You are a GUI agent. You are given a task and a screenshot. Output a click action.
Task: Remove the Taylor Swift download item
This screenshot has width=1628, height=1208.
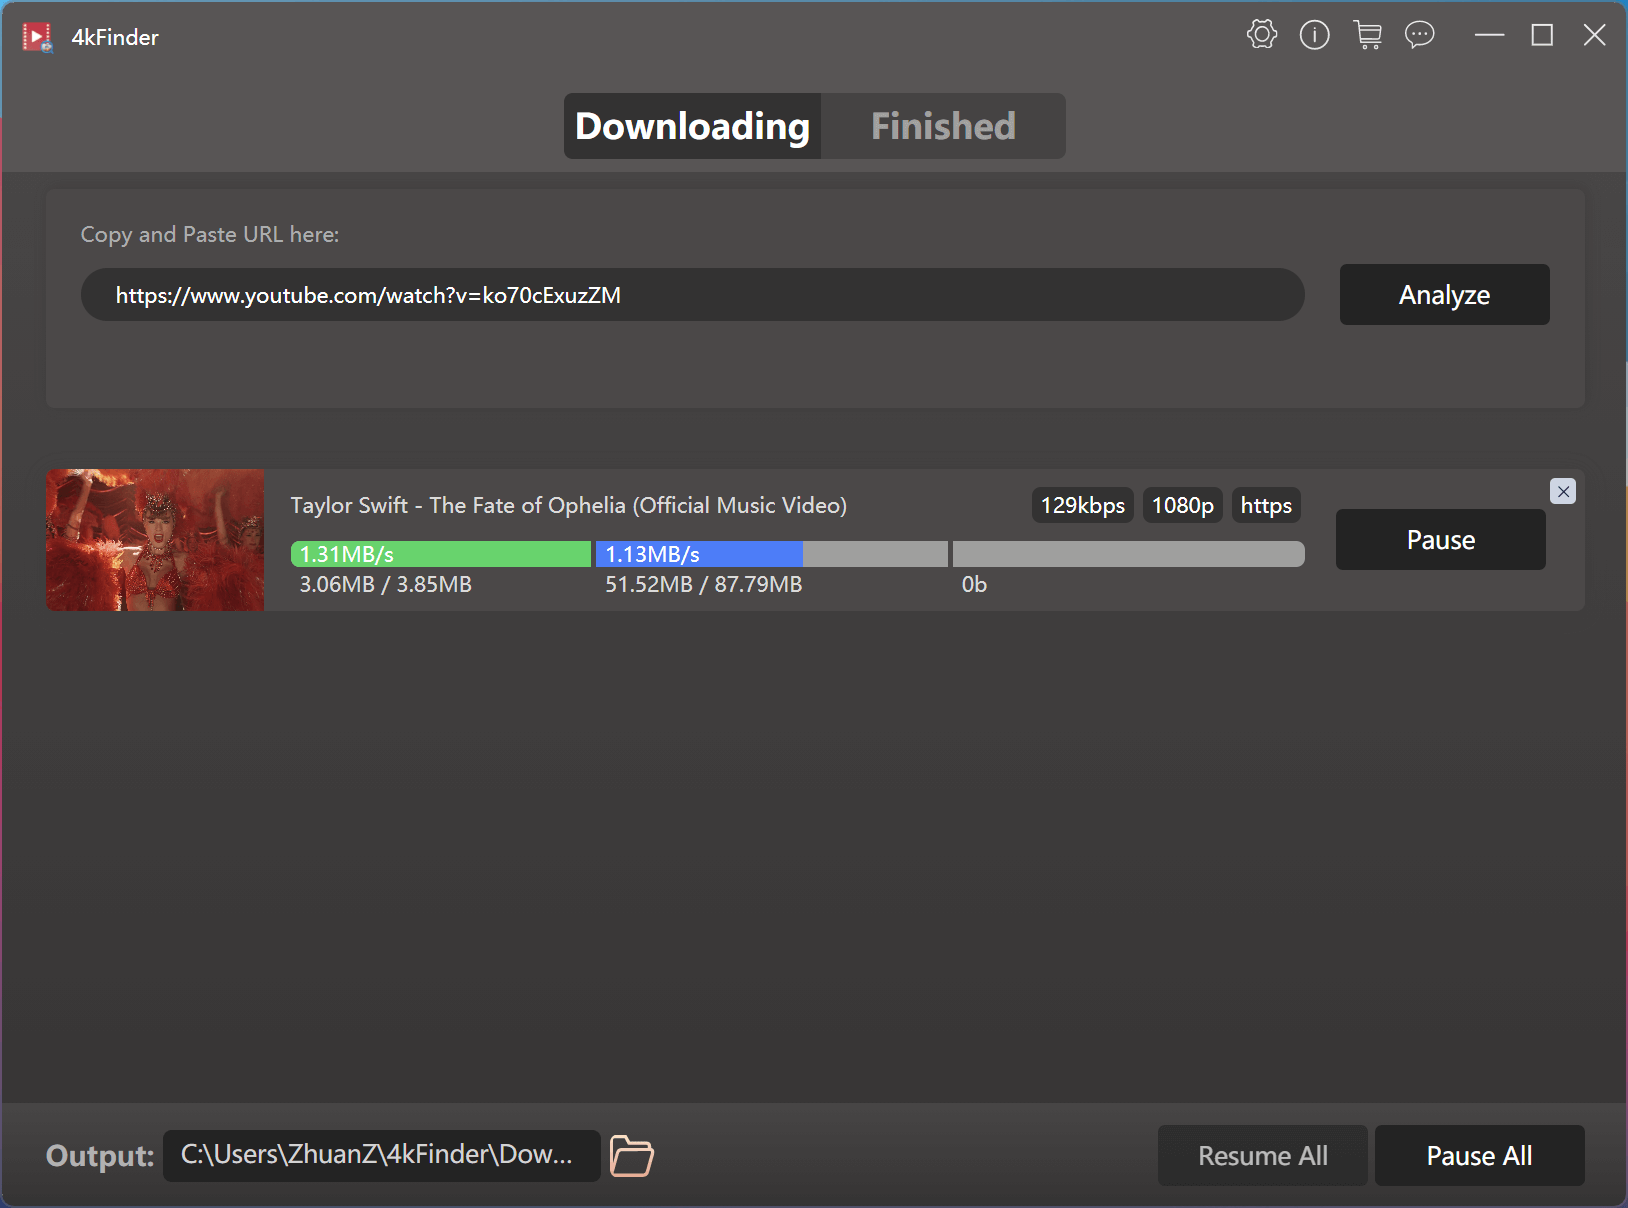(1563, 491)
